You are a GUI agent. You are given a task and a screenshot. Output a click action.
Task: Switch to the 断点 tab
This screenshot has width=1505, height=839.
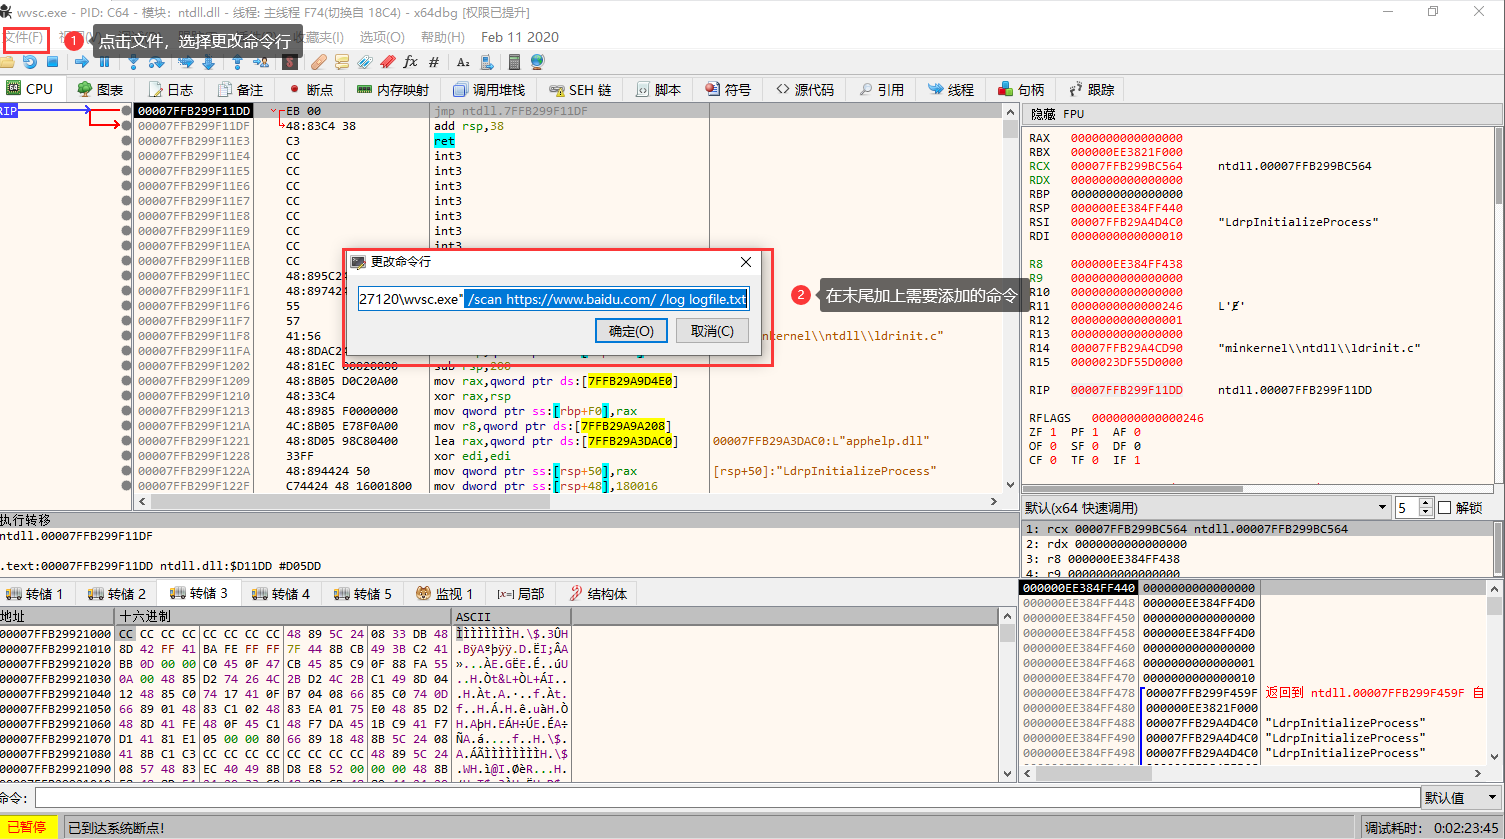point(310,90)
